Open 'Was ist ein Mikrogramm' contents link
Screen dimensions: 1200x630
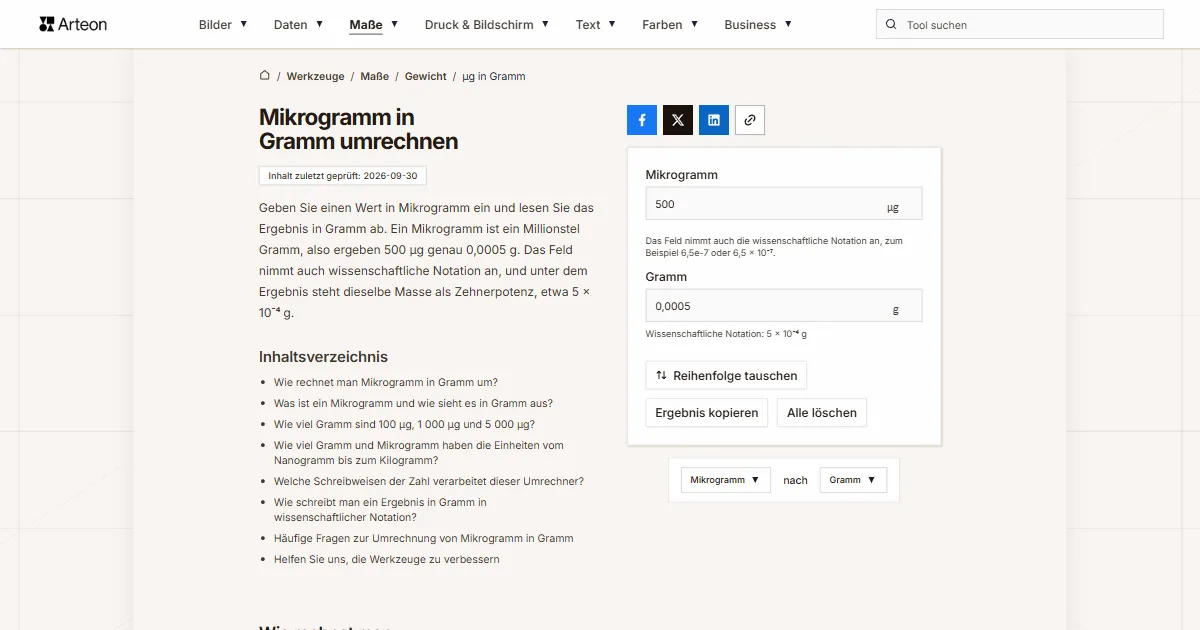coord(413,403)
